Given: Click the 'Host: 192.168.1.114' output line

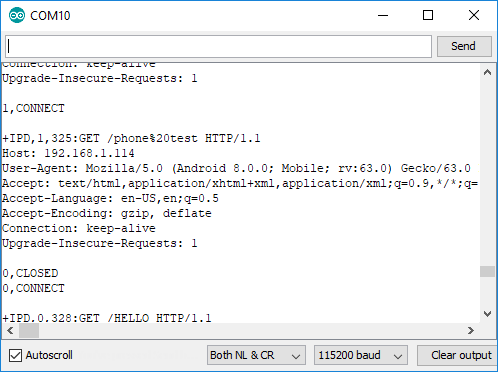Looking at the screenshot, I should coord(68,153).
